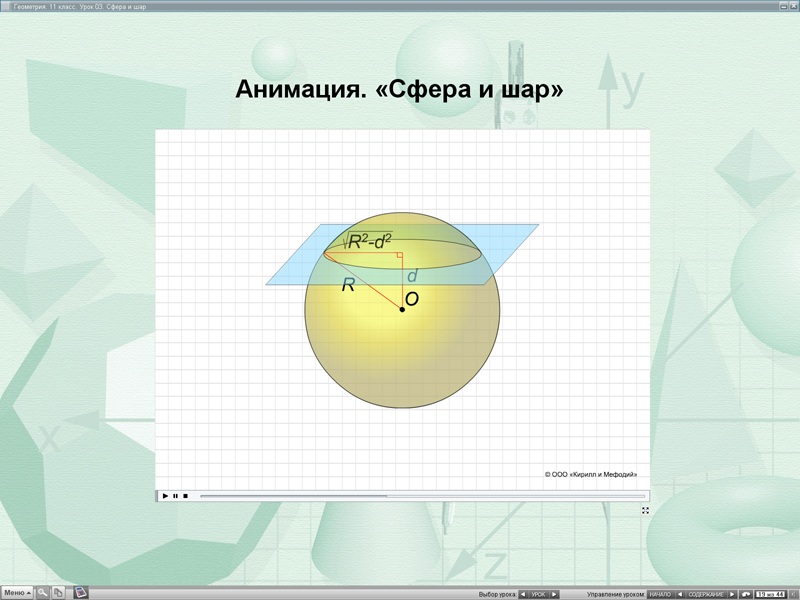This screenshot has width=800, height=600.
Task: Go to previous page of the lesson
Action: (681, 594)
